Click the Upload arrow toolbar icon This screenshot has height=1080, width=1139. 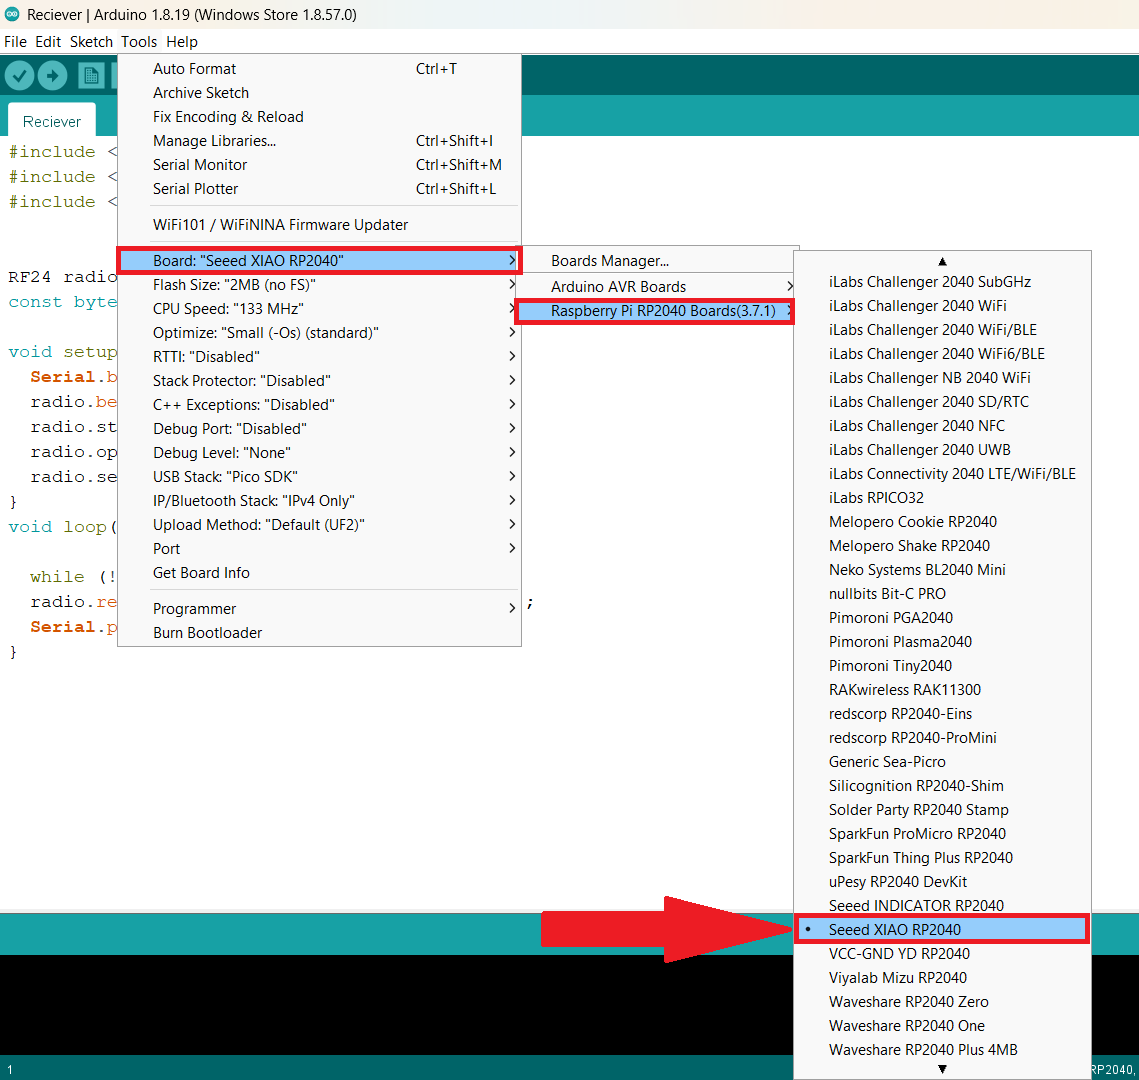pyautogui.click(x=52, y=76)
